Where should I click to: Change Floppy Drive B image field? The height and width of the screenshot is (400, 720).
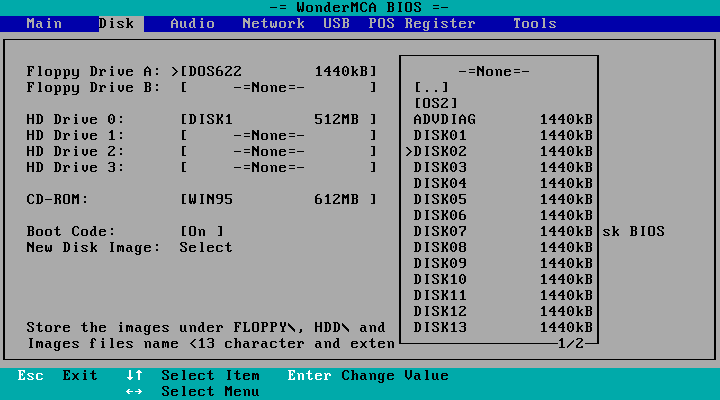tap(278, 87)
